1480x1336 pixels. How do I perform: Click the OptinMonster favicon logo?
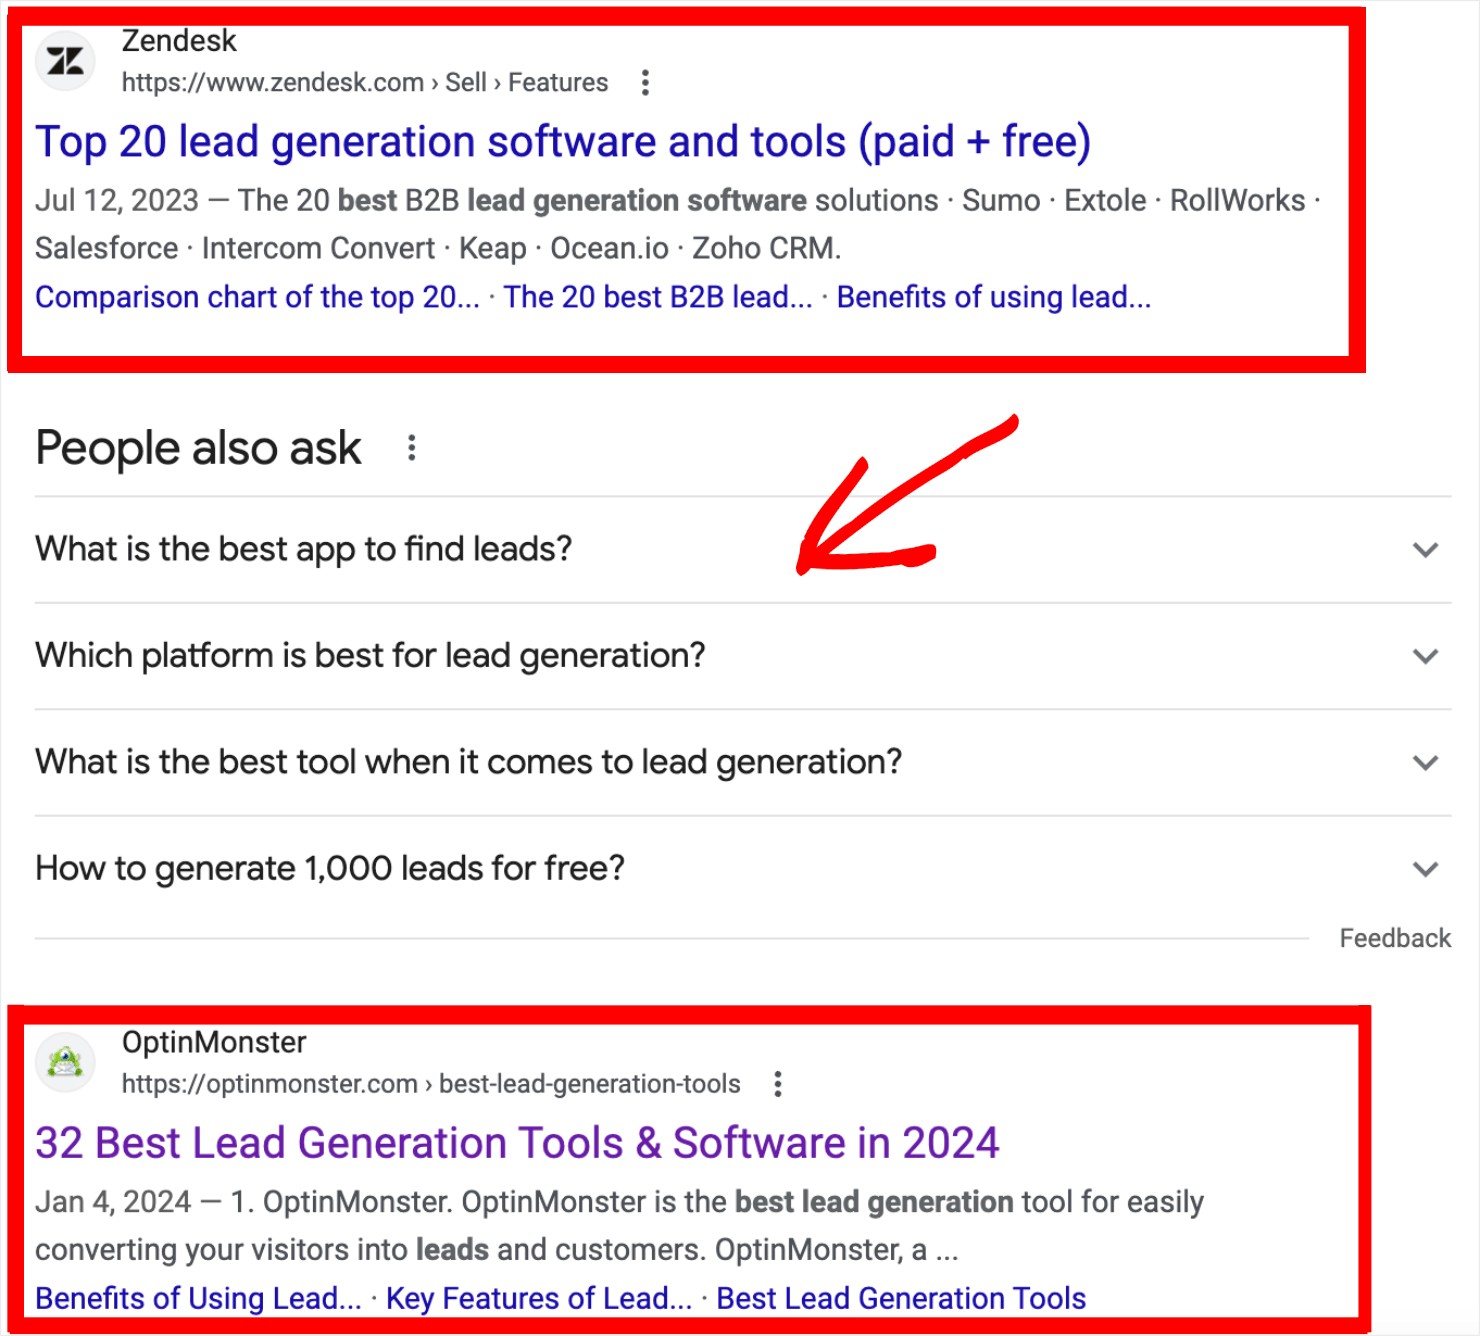point(64,1062)
